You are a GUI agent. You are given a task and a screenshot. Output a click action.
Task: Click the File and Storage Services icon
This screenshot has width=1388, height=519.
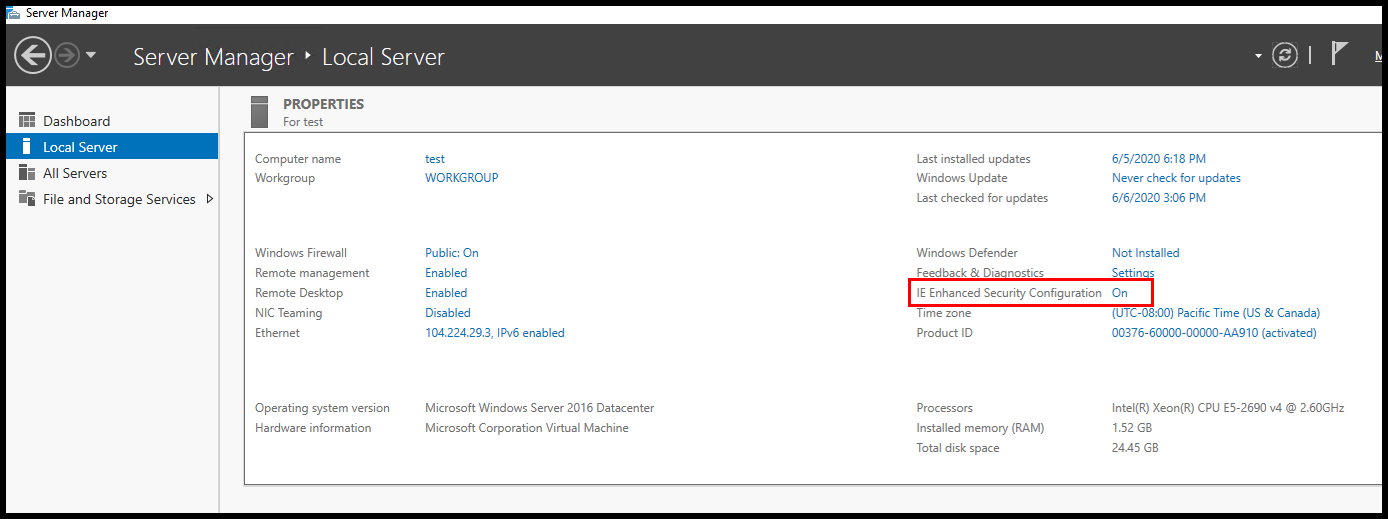pyautogui.click(x=27, y=199)
